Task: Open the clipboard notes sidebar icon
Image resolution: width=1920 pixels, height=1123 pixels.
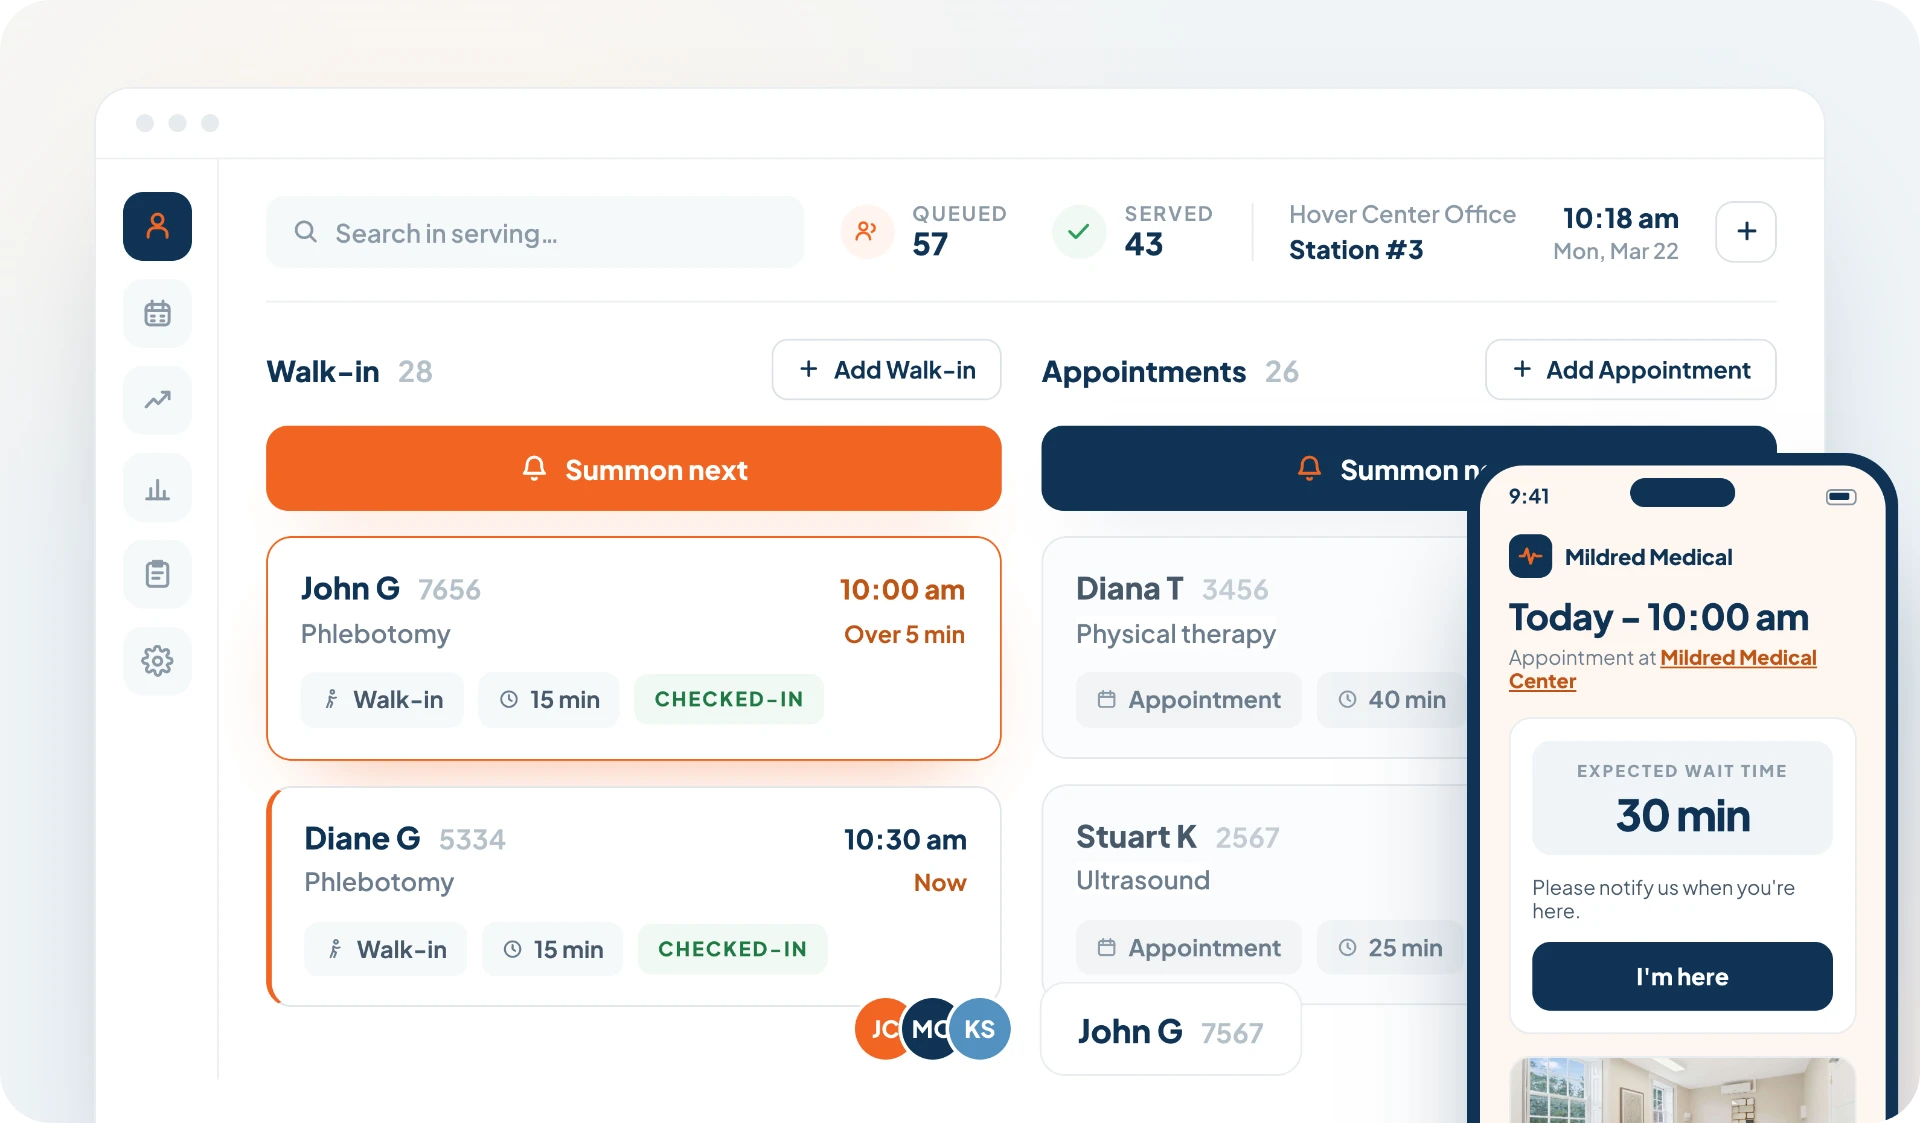Action: click(157, 574)
